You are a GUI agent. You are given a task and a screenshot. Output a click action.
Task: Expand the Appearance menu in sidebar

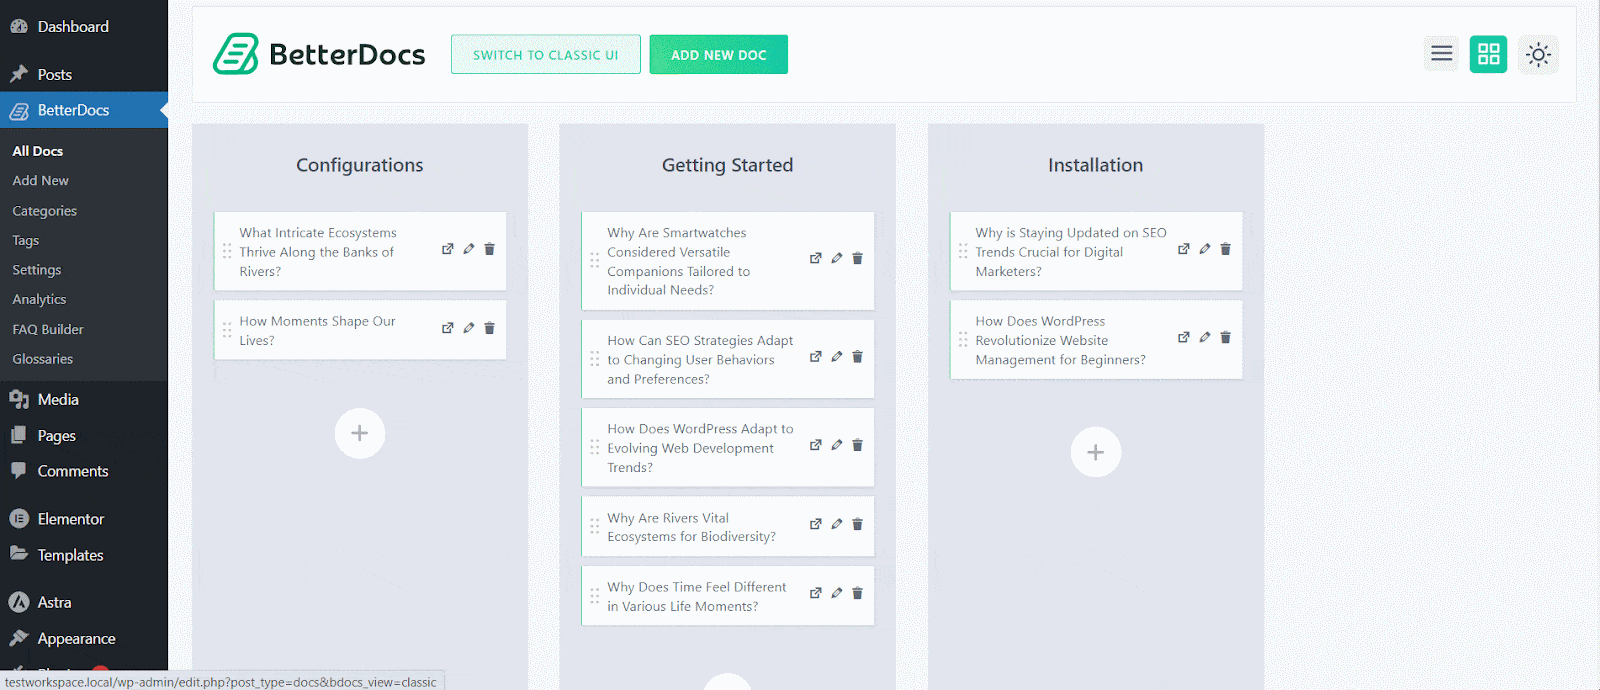coord(76,639)
